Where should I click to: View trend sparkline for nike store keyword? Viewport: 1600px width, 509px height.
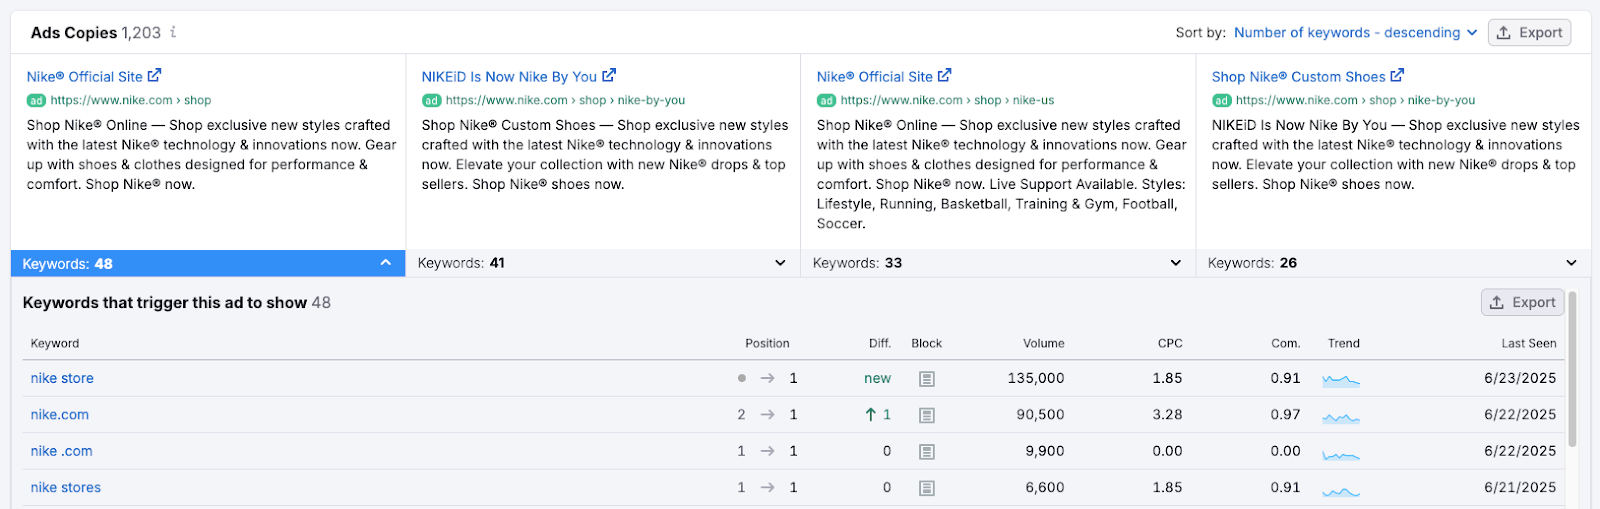click(1340, 379)
